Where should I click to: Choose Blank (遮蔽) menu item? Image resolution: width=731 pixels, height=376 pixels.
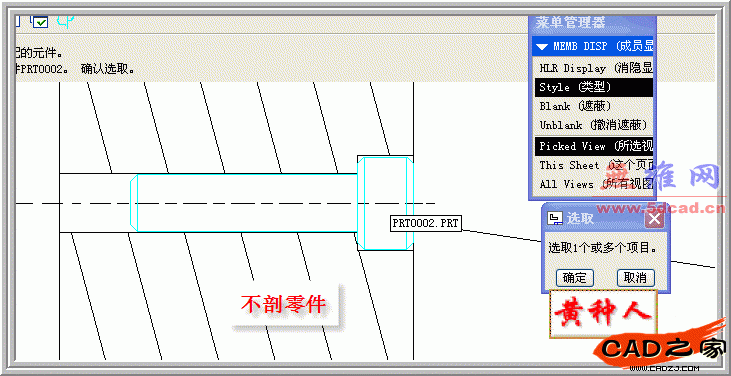click(594, 106)
